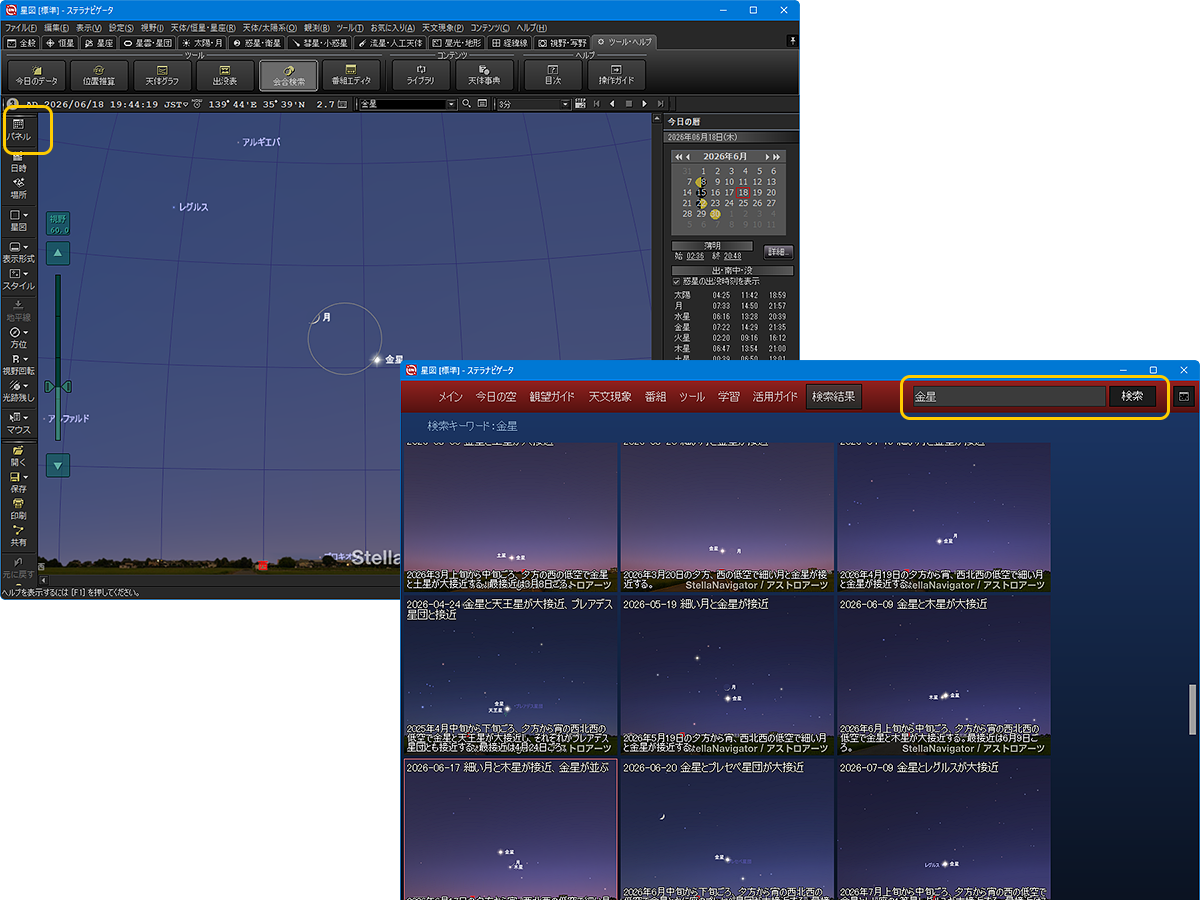1200x900 pixels.
Task: Expand the 表示形式 dropdown in sidebar
Action: tap(19, 251)
